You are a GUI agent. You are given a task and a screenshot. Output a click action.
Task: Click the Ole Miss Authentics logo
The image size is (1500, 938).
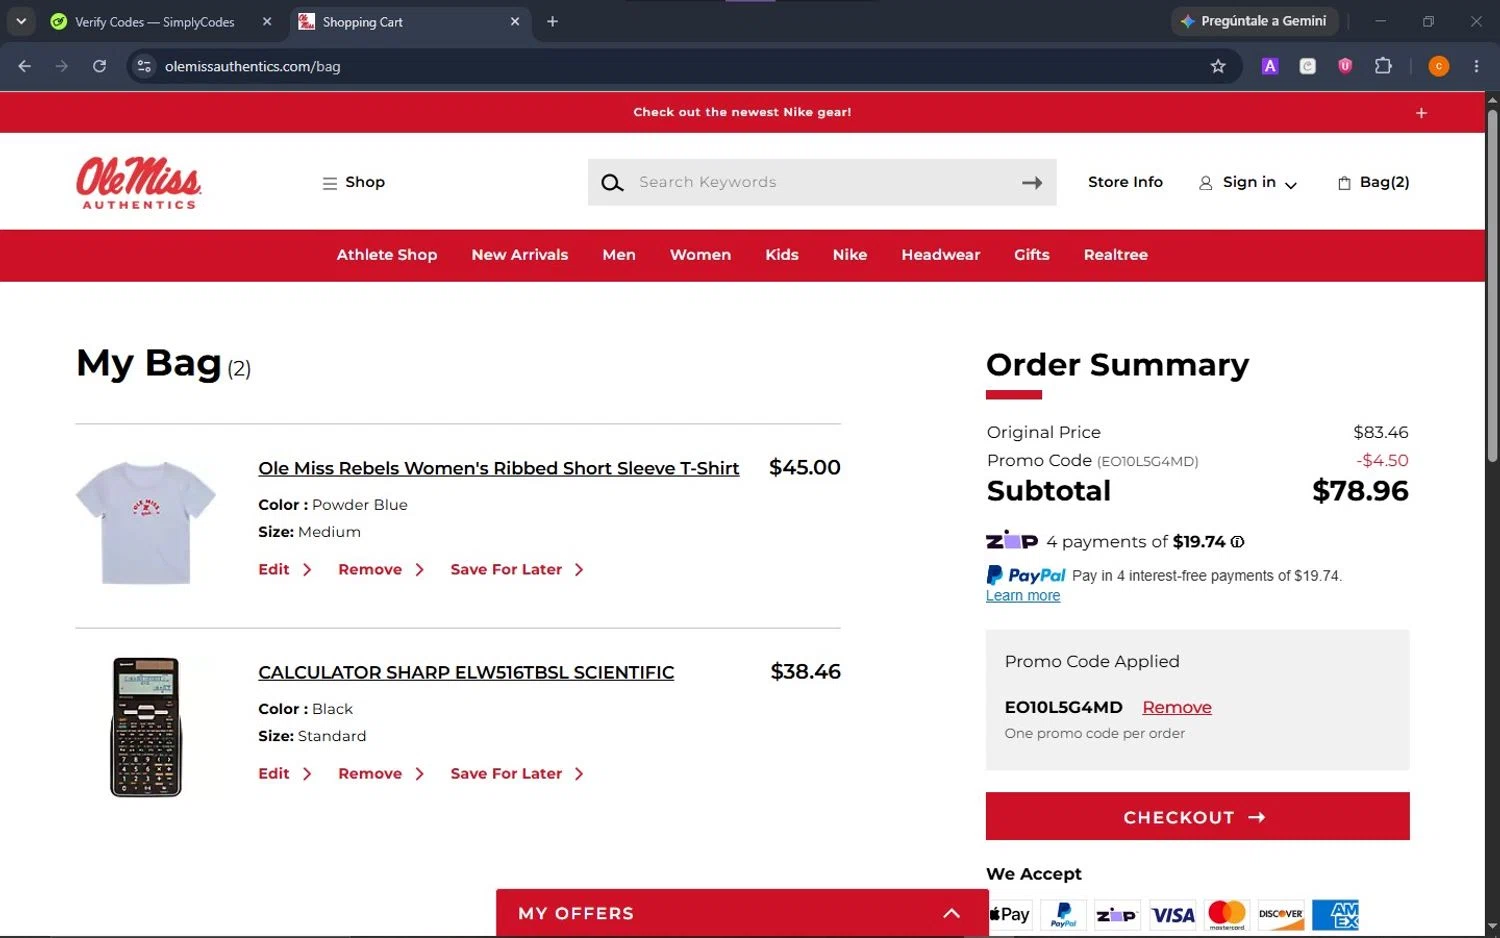139,183
